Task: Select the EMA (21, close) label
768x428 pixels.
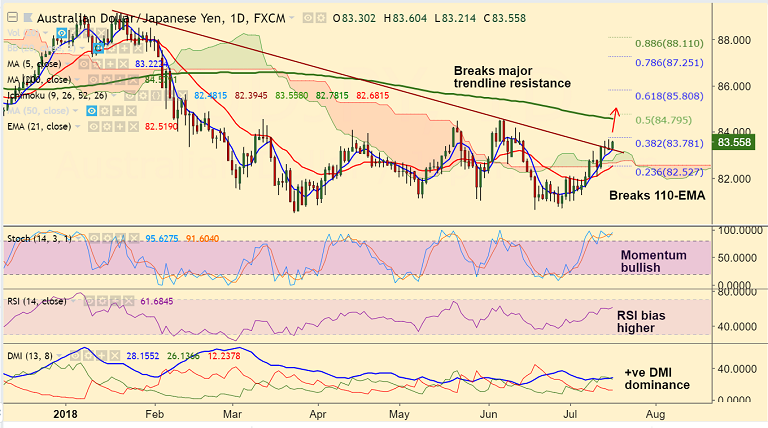Action: (x=39, y=127)
